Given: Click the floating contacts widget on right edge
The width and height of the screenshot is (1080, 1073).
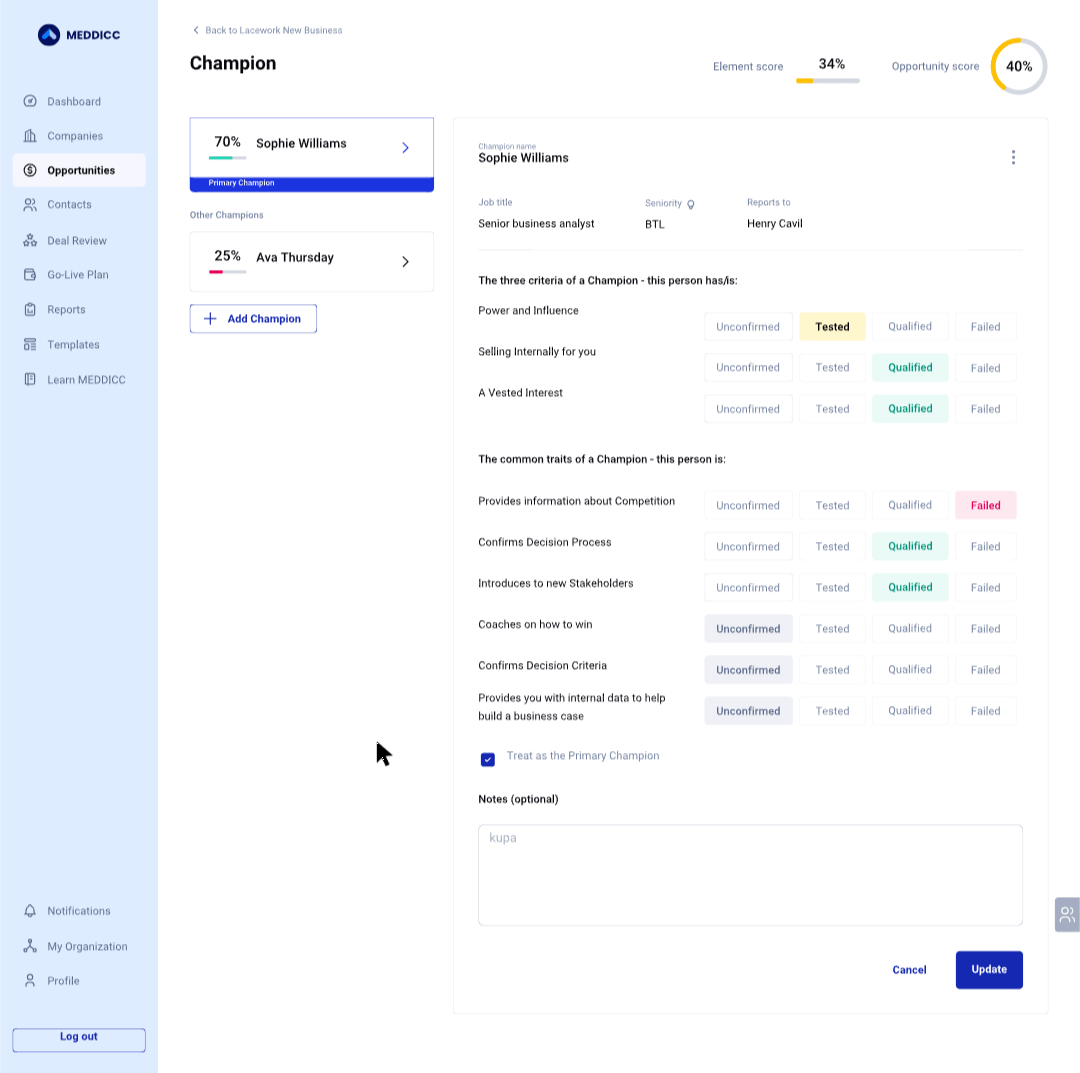Looking at the screenshot, I should click(x=1067, y=914).
